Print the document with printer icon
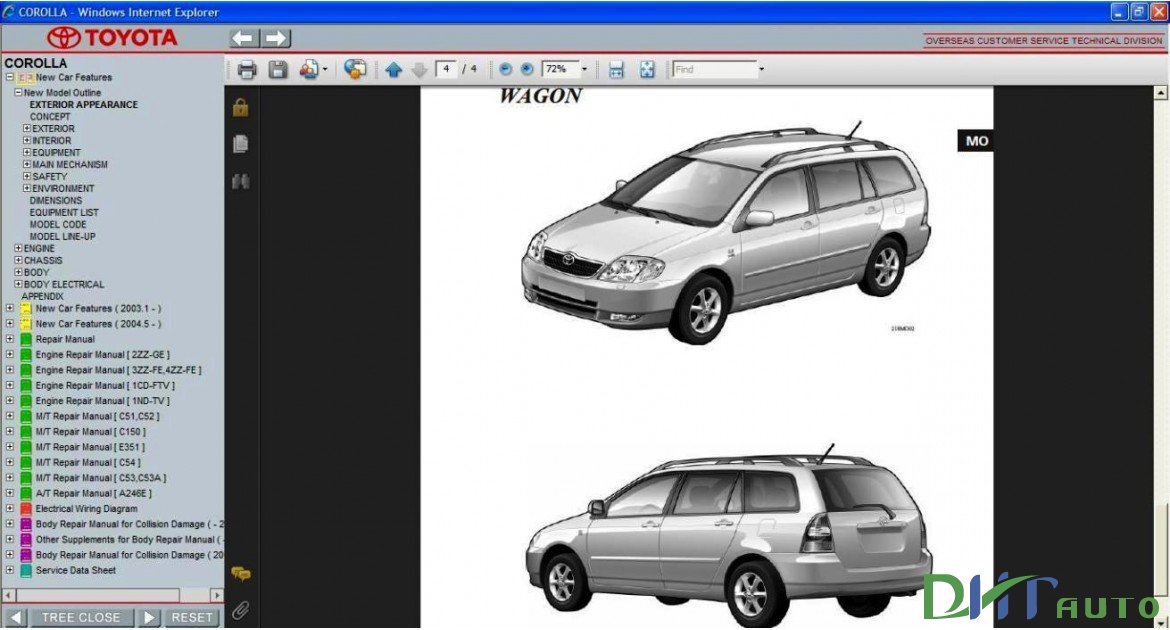Screen dimensions: 1170x630 click(x=247, y=70)
